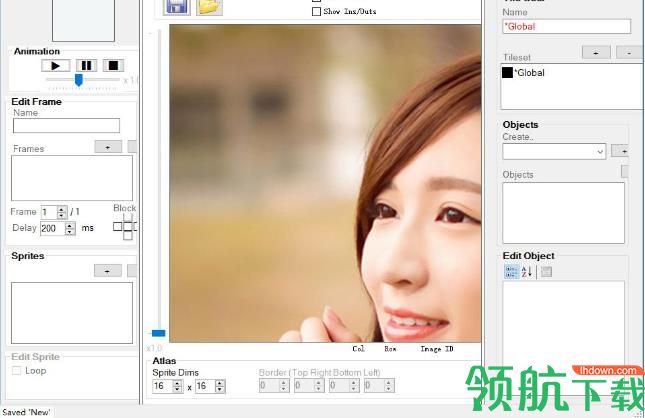The image size is (645, 418).
Task: Add a sprite with plus button
Action: tap(108, 271)
